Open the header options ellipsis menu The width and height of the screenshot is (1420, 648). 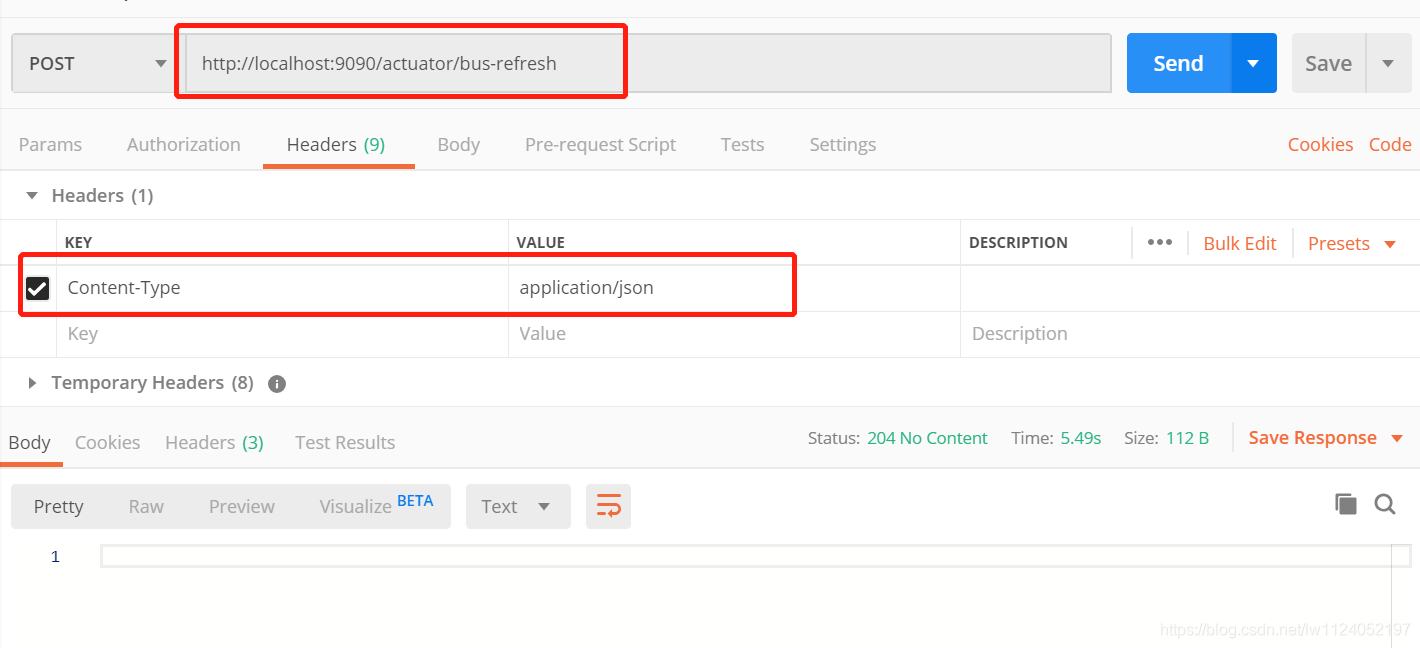(x=1159, y=242)
